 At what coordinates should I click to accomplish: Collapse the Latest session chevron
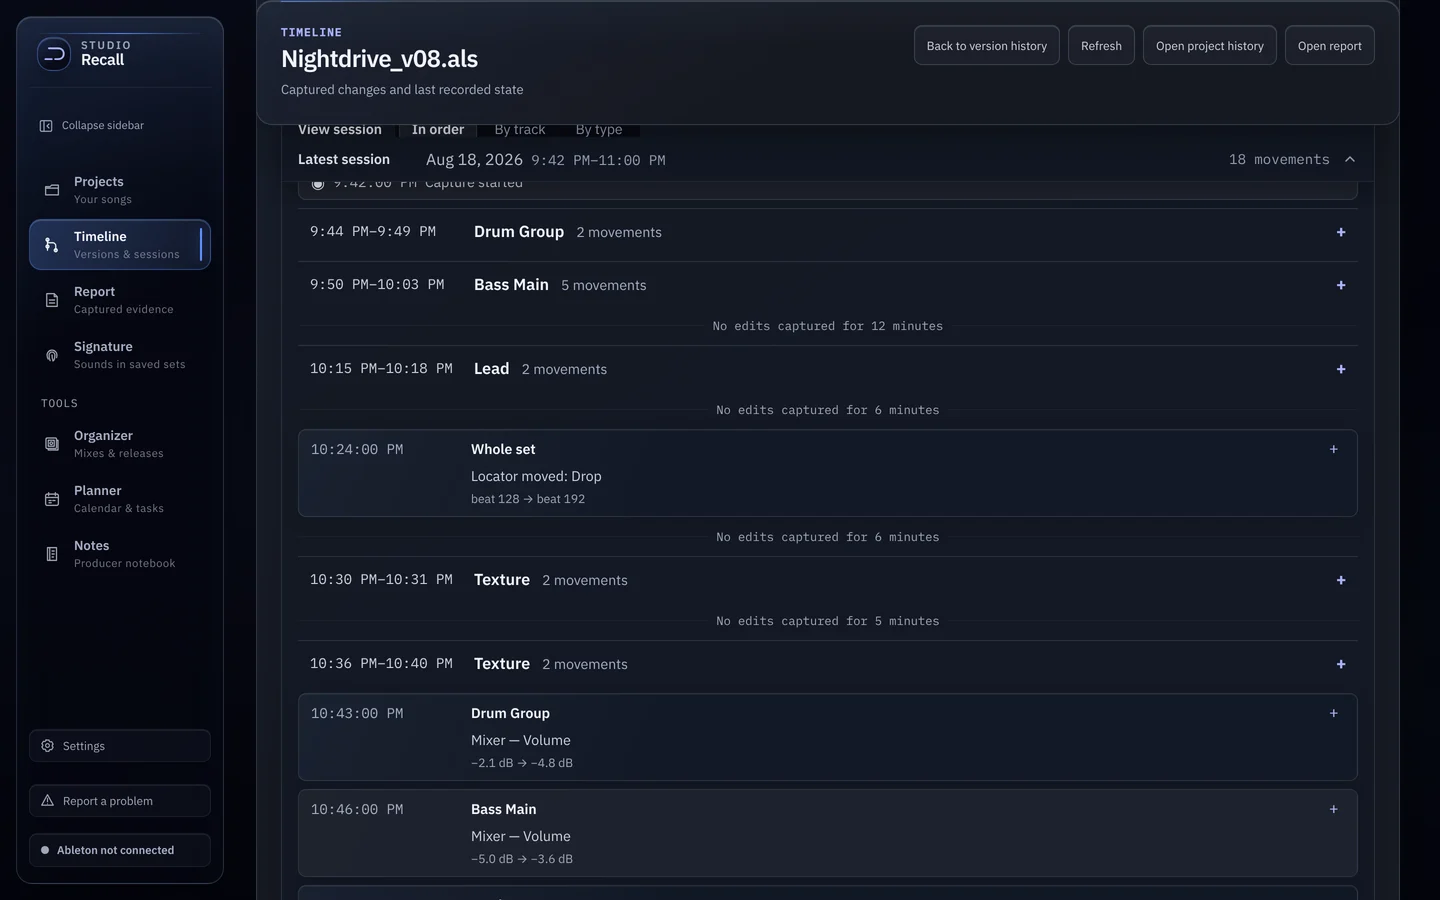tap(1350, 160)
